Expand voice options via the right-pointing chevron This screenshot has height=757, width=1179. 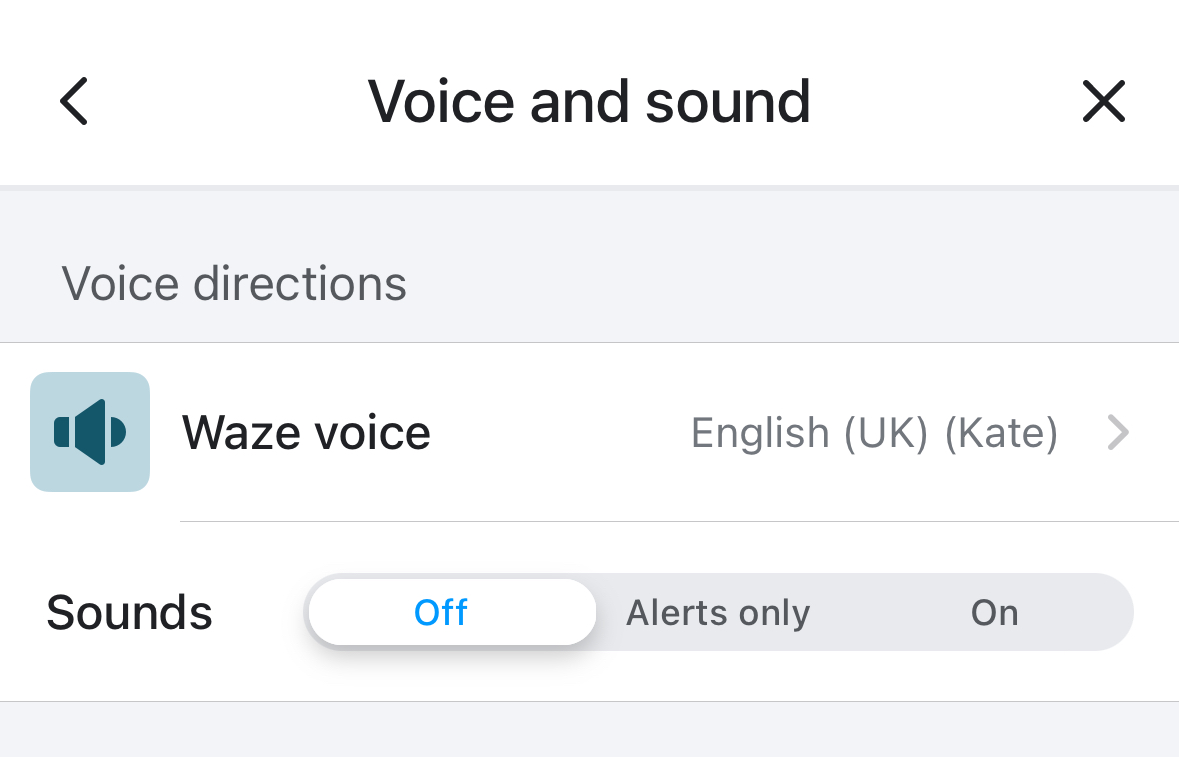tap(1118, 432)
